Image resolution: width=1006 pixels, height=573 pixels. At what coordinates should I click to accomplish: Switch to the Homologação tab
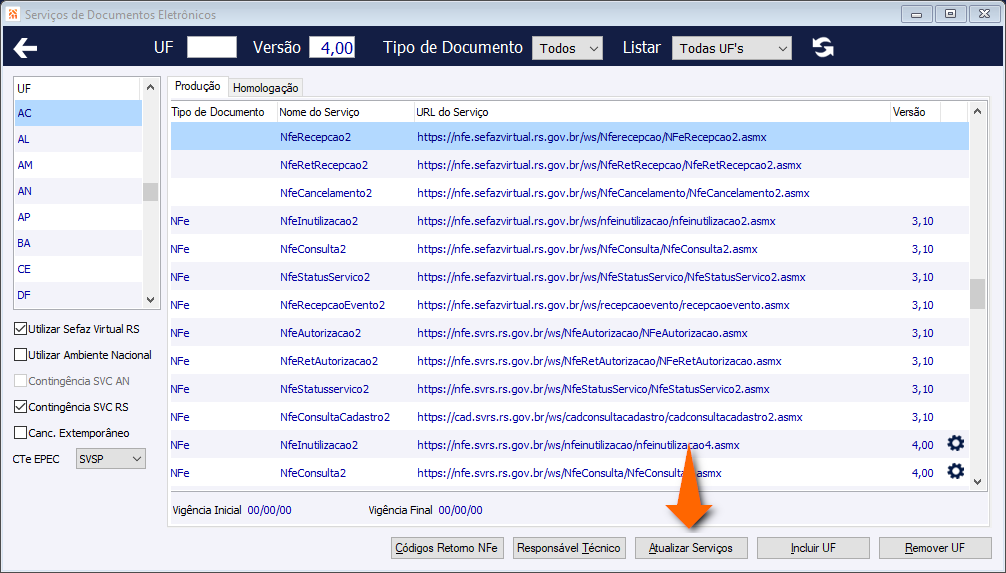[x=266, y=88]
